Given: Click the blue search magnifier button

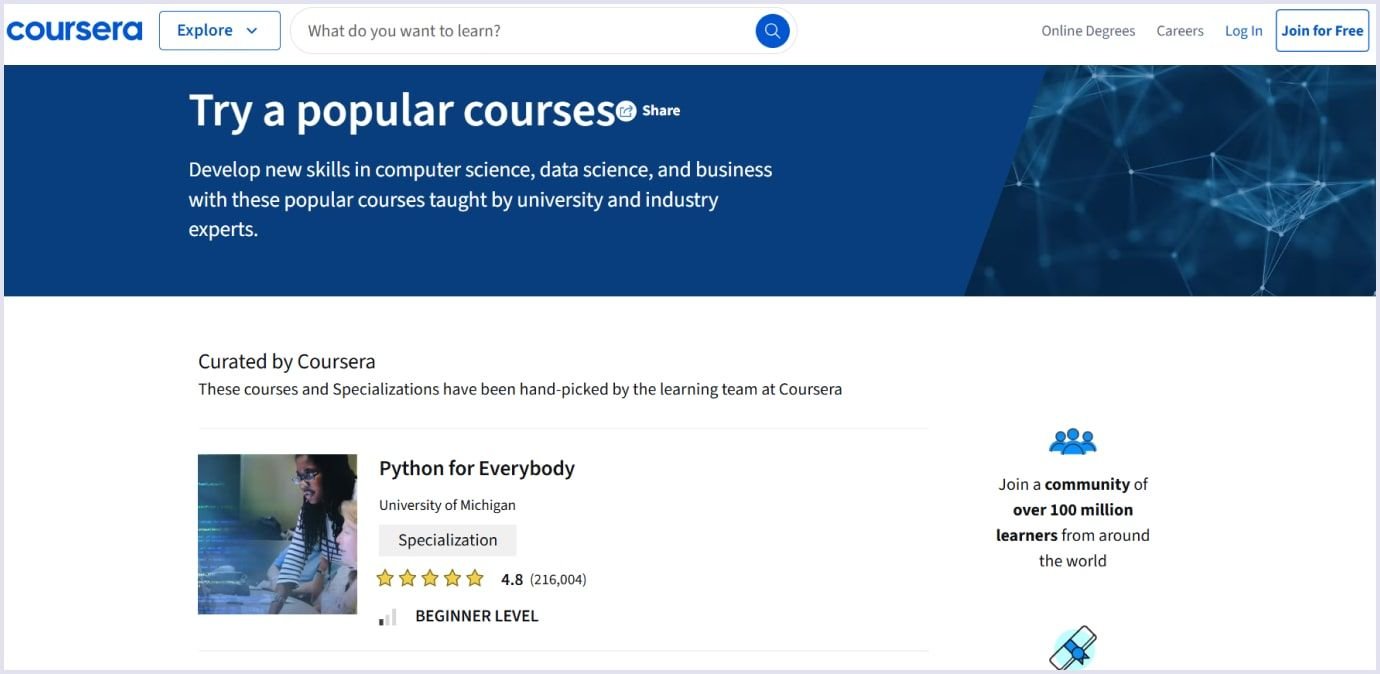Looking at the screenshot, I should [x=772, y=31].
